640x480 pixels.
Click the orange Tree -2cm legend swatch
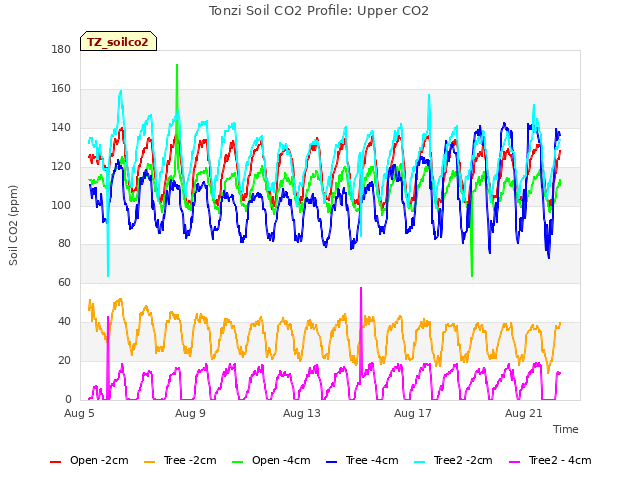pos(150,462)
